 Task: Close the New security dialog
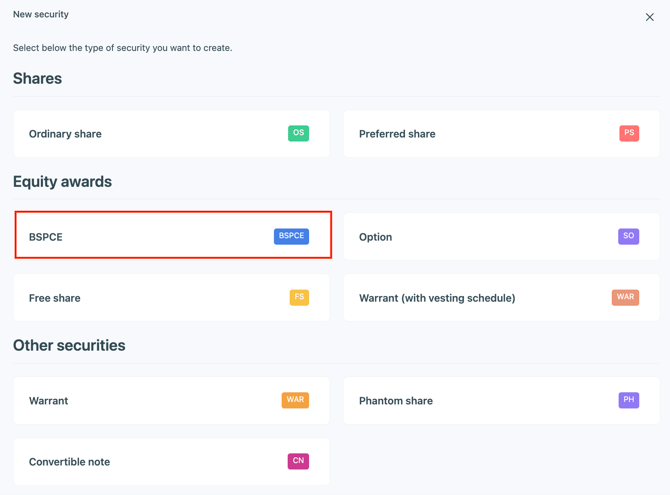coord(649,17)
